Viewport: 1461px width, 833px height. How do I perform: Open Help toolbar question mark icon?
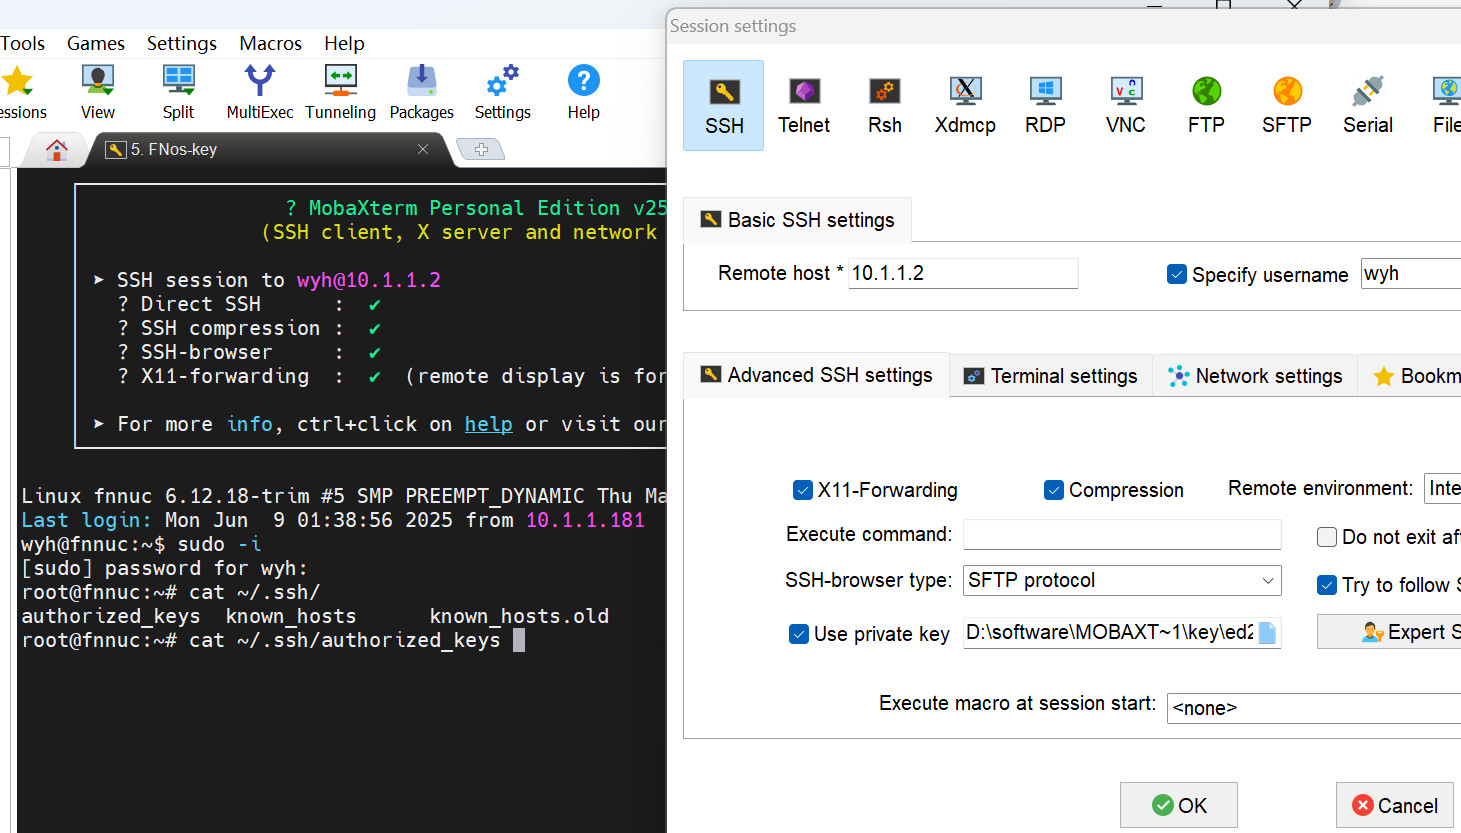pyautogui.click(x=584, y=92)
